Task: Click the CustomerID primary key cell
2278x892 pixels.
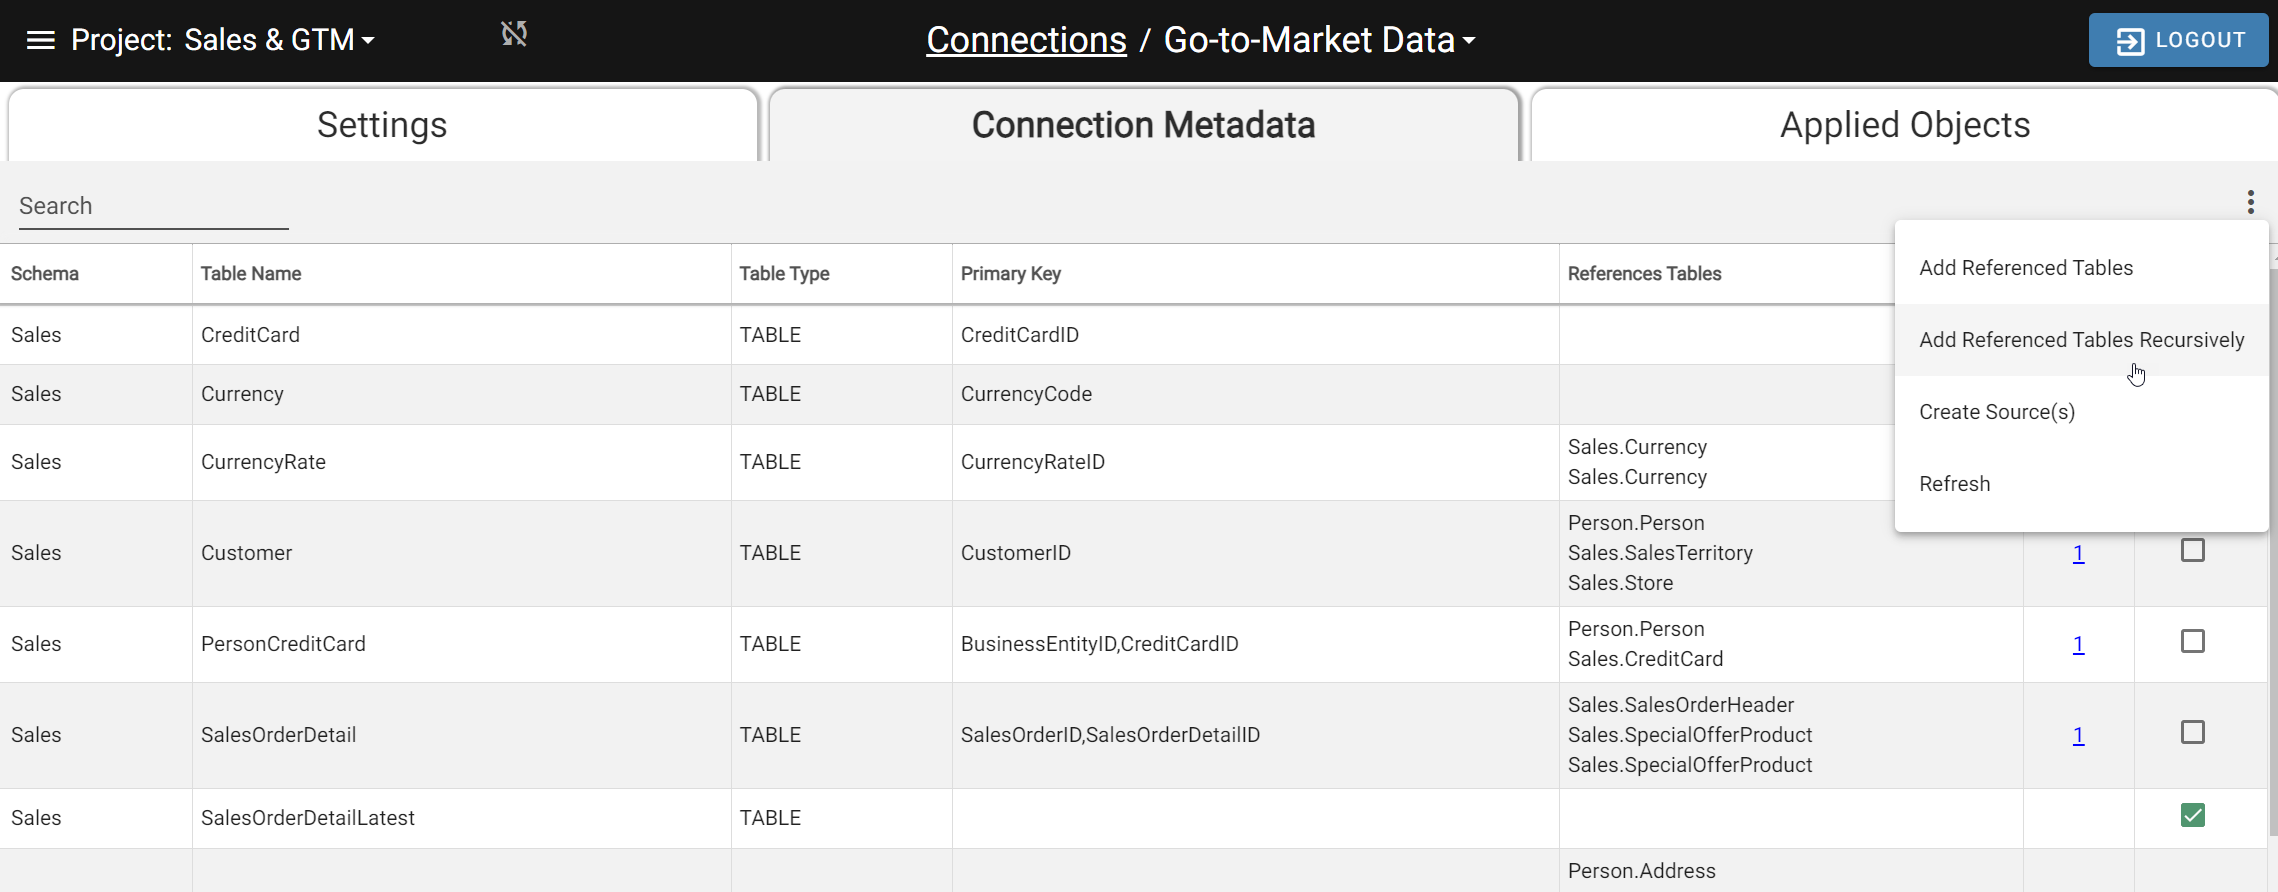Action: (1255, 553)
